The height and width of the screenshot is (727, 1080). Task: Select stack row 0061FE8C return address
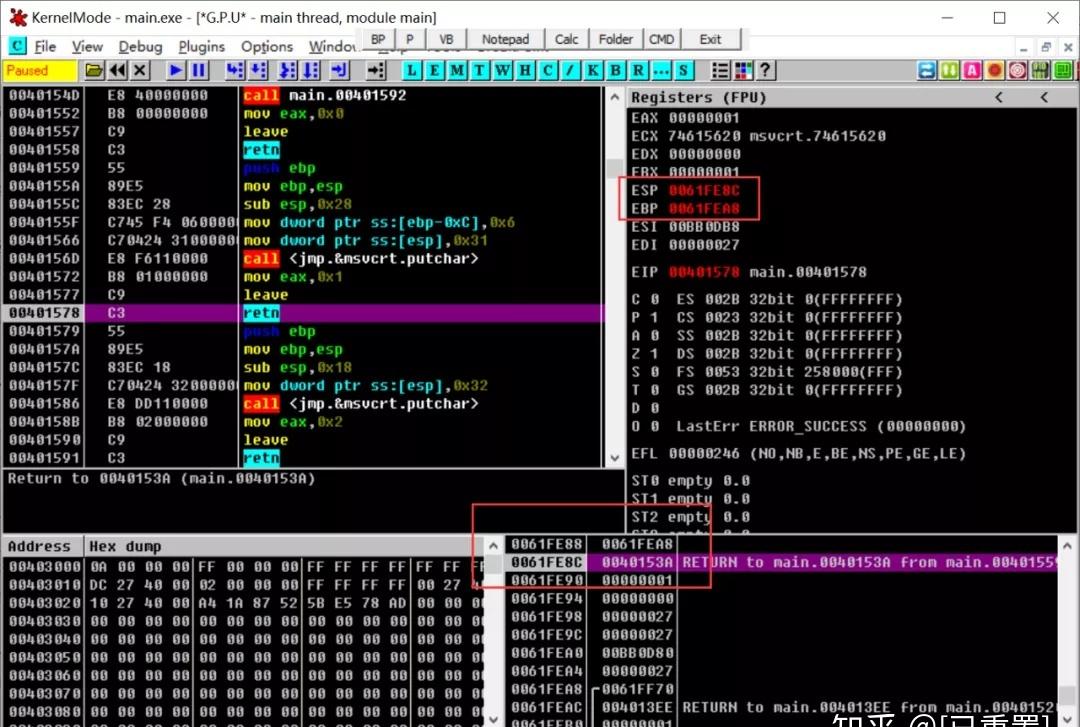pyautogui.click(x=782, y=562)
